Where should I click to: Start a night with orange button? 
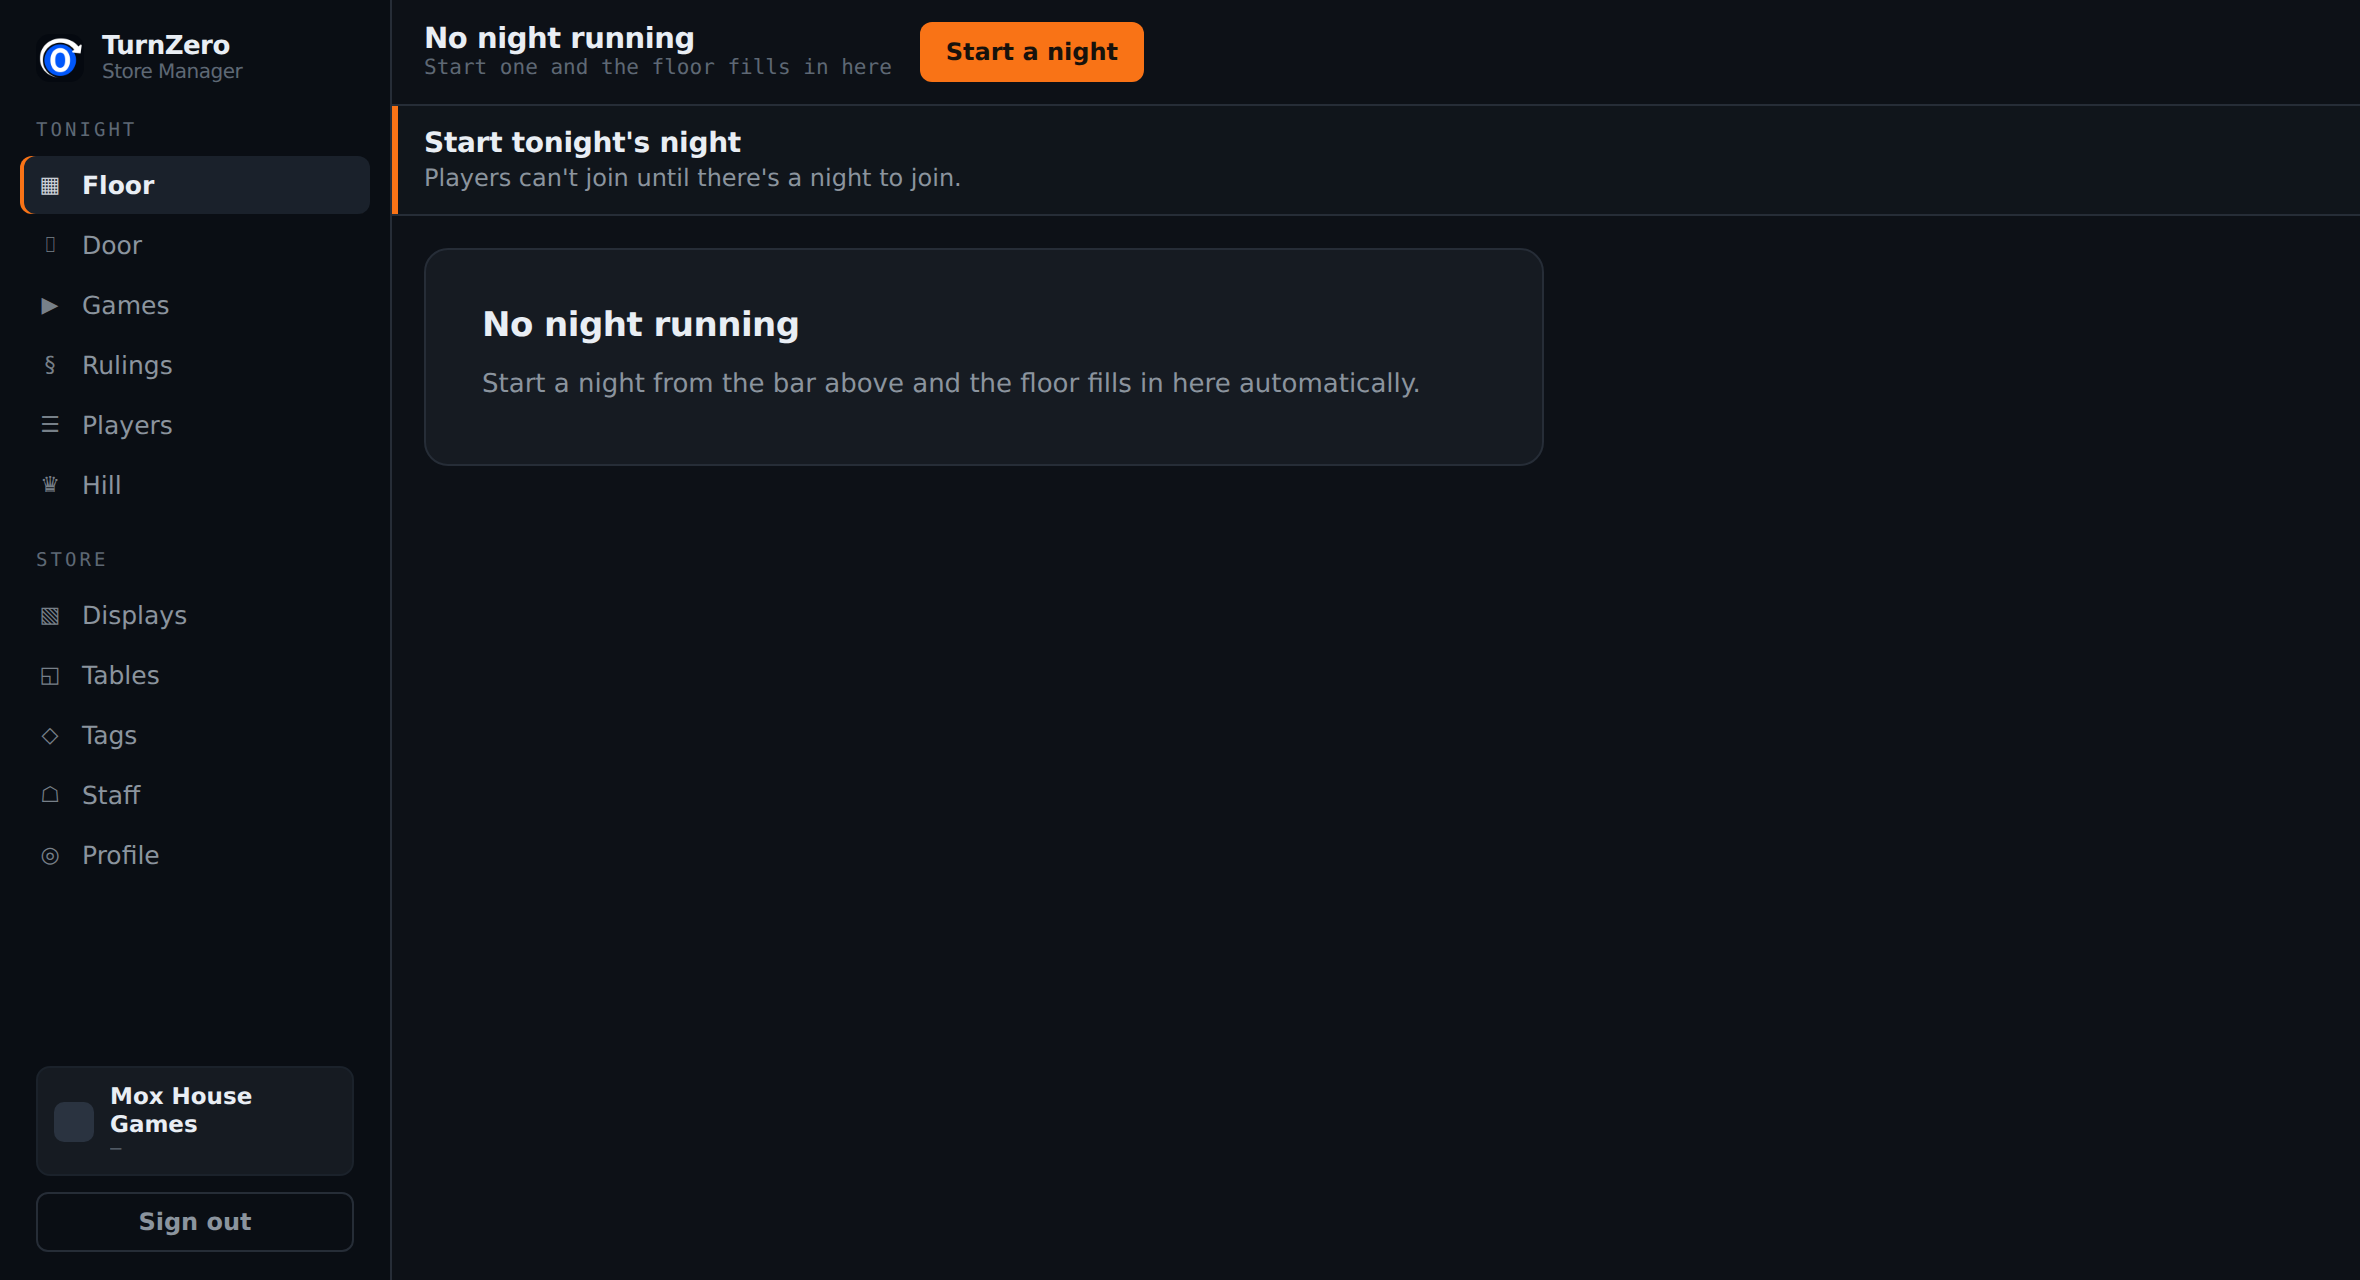pos(1031,52)
